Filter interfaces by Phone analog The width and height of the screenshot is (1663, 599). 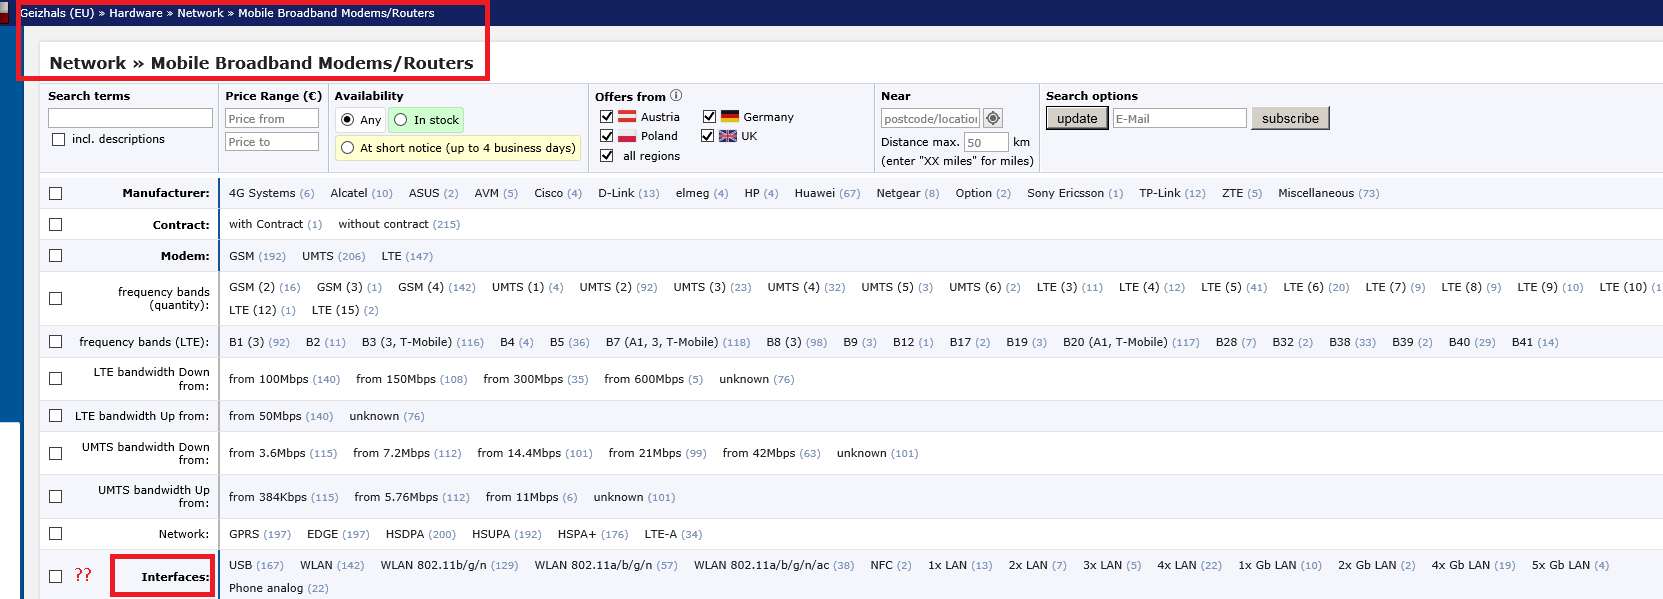point(266,588)
